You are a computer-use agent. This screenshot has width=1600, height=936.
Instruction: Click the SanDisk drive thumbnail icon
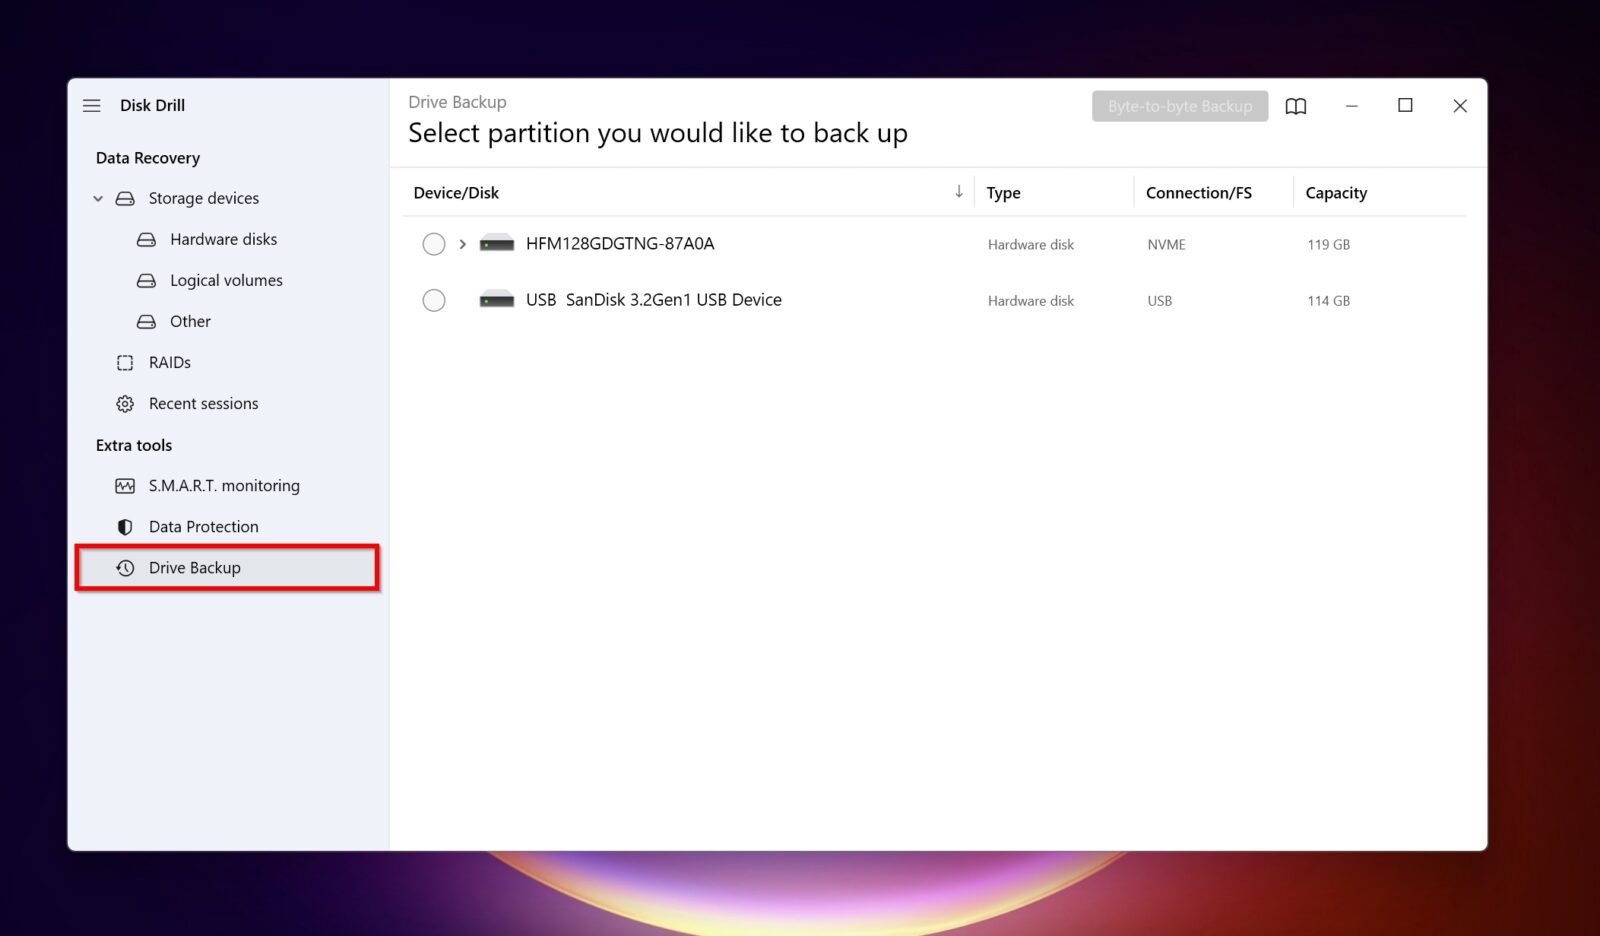[x=496, y=300]
